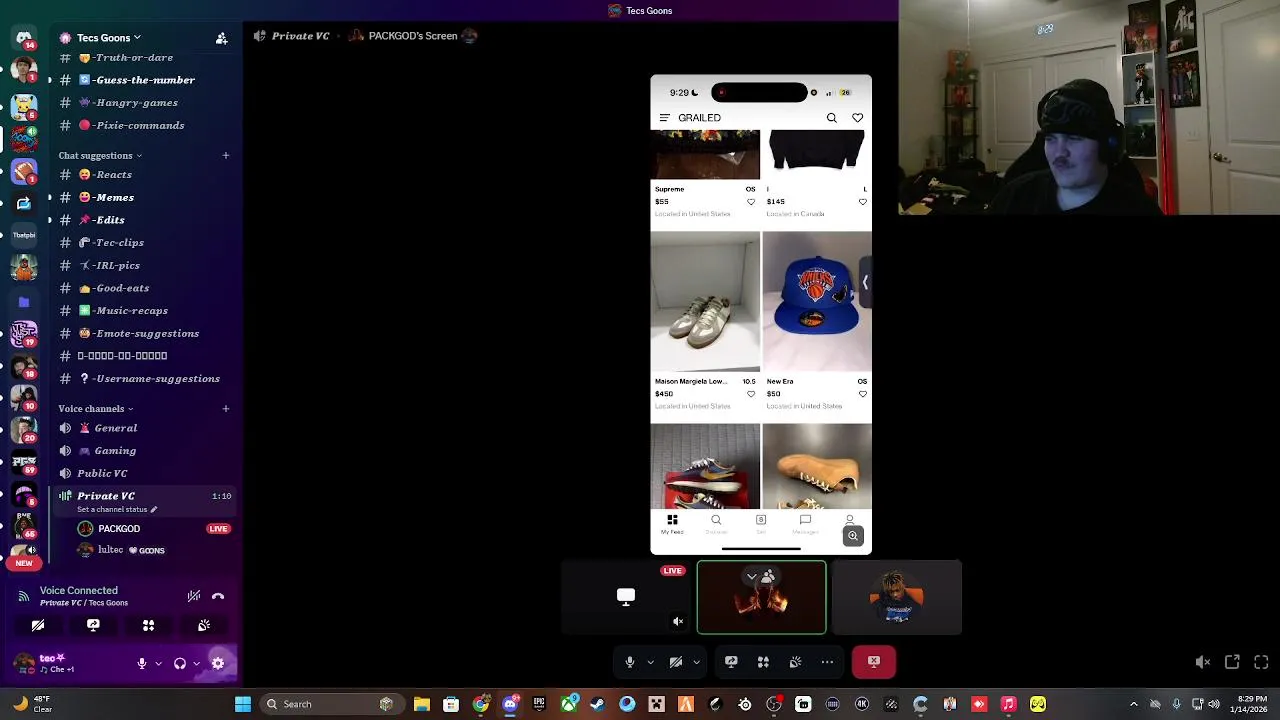The image size is (1280, 720).
Task: Open Soundboard icon in sidebar voice panel
Action: tap(204, 625)
